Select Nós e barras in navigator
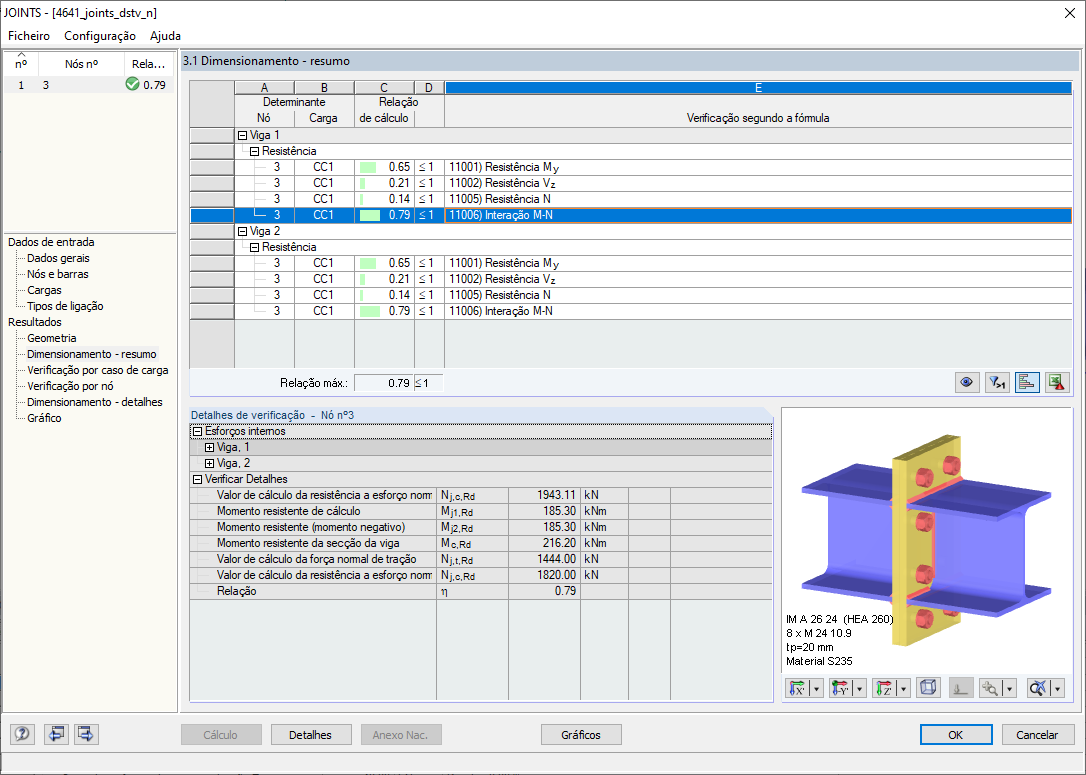 pos(57,274)
